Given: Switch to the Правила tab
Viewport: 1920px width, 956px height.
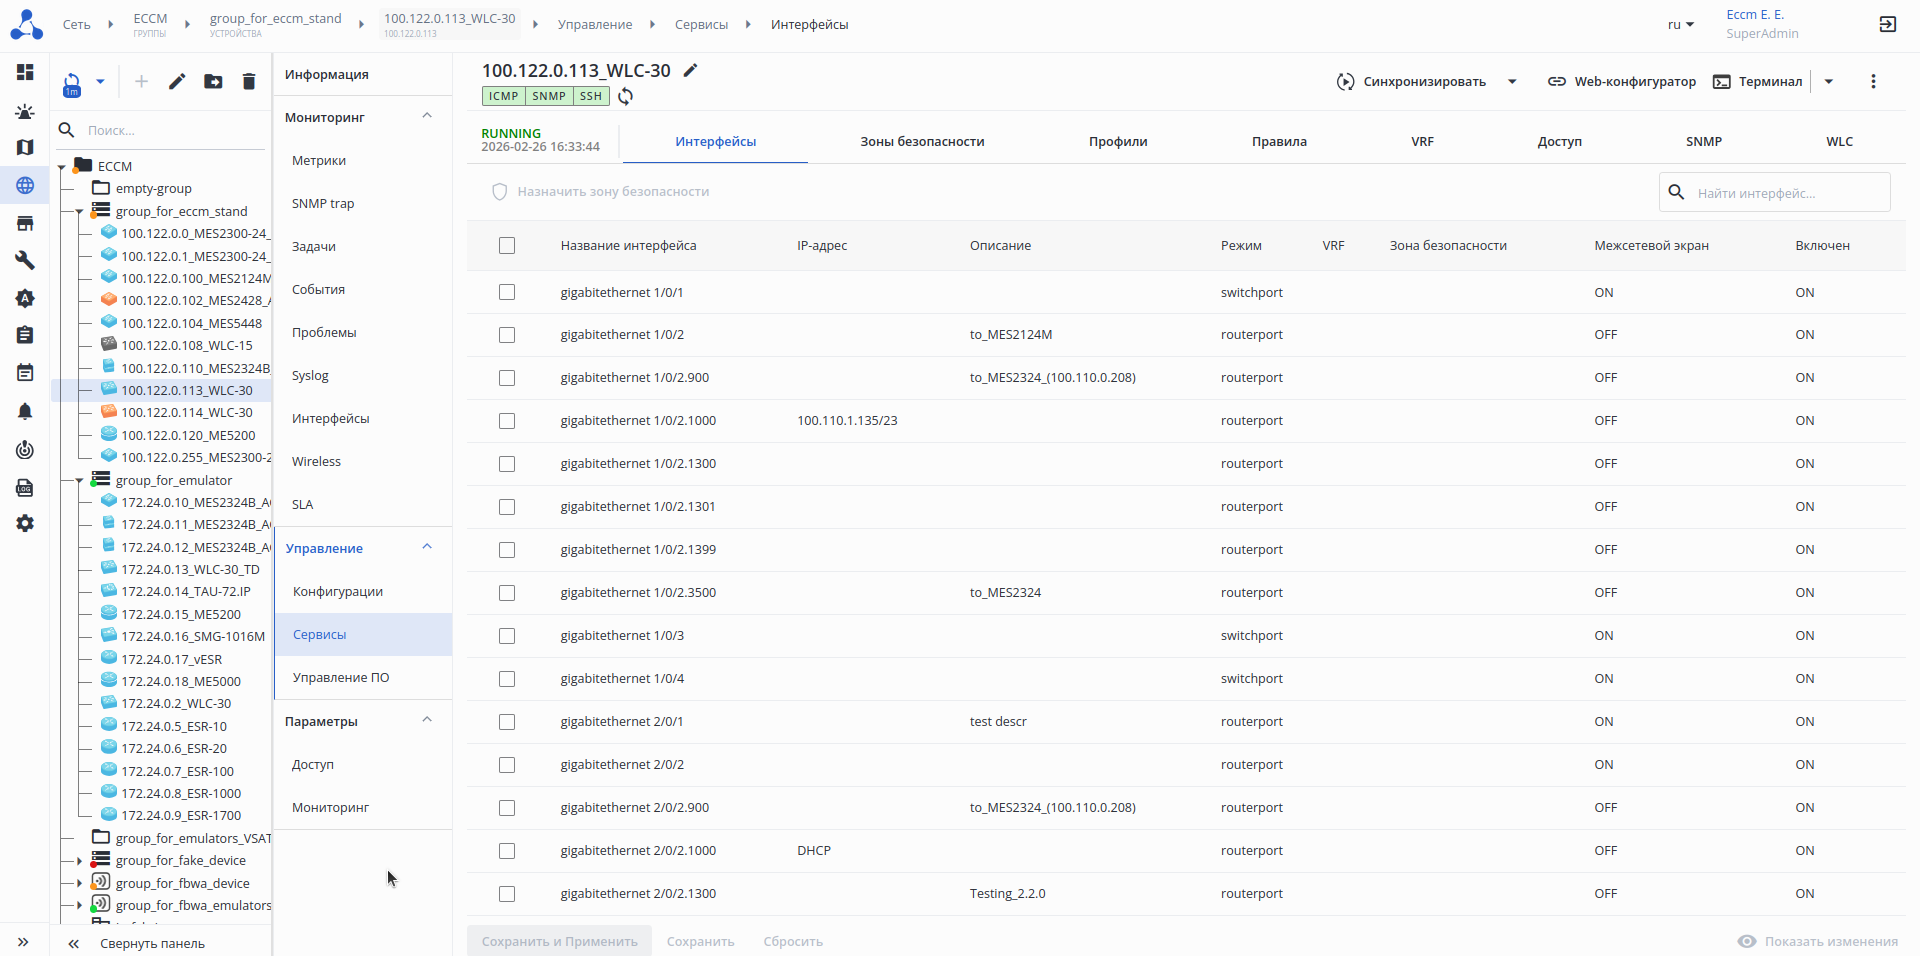Looking at the screenshot, I should pos(1279,141).
